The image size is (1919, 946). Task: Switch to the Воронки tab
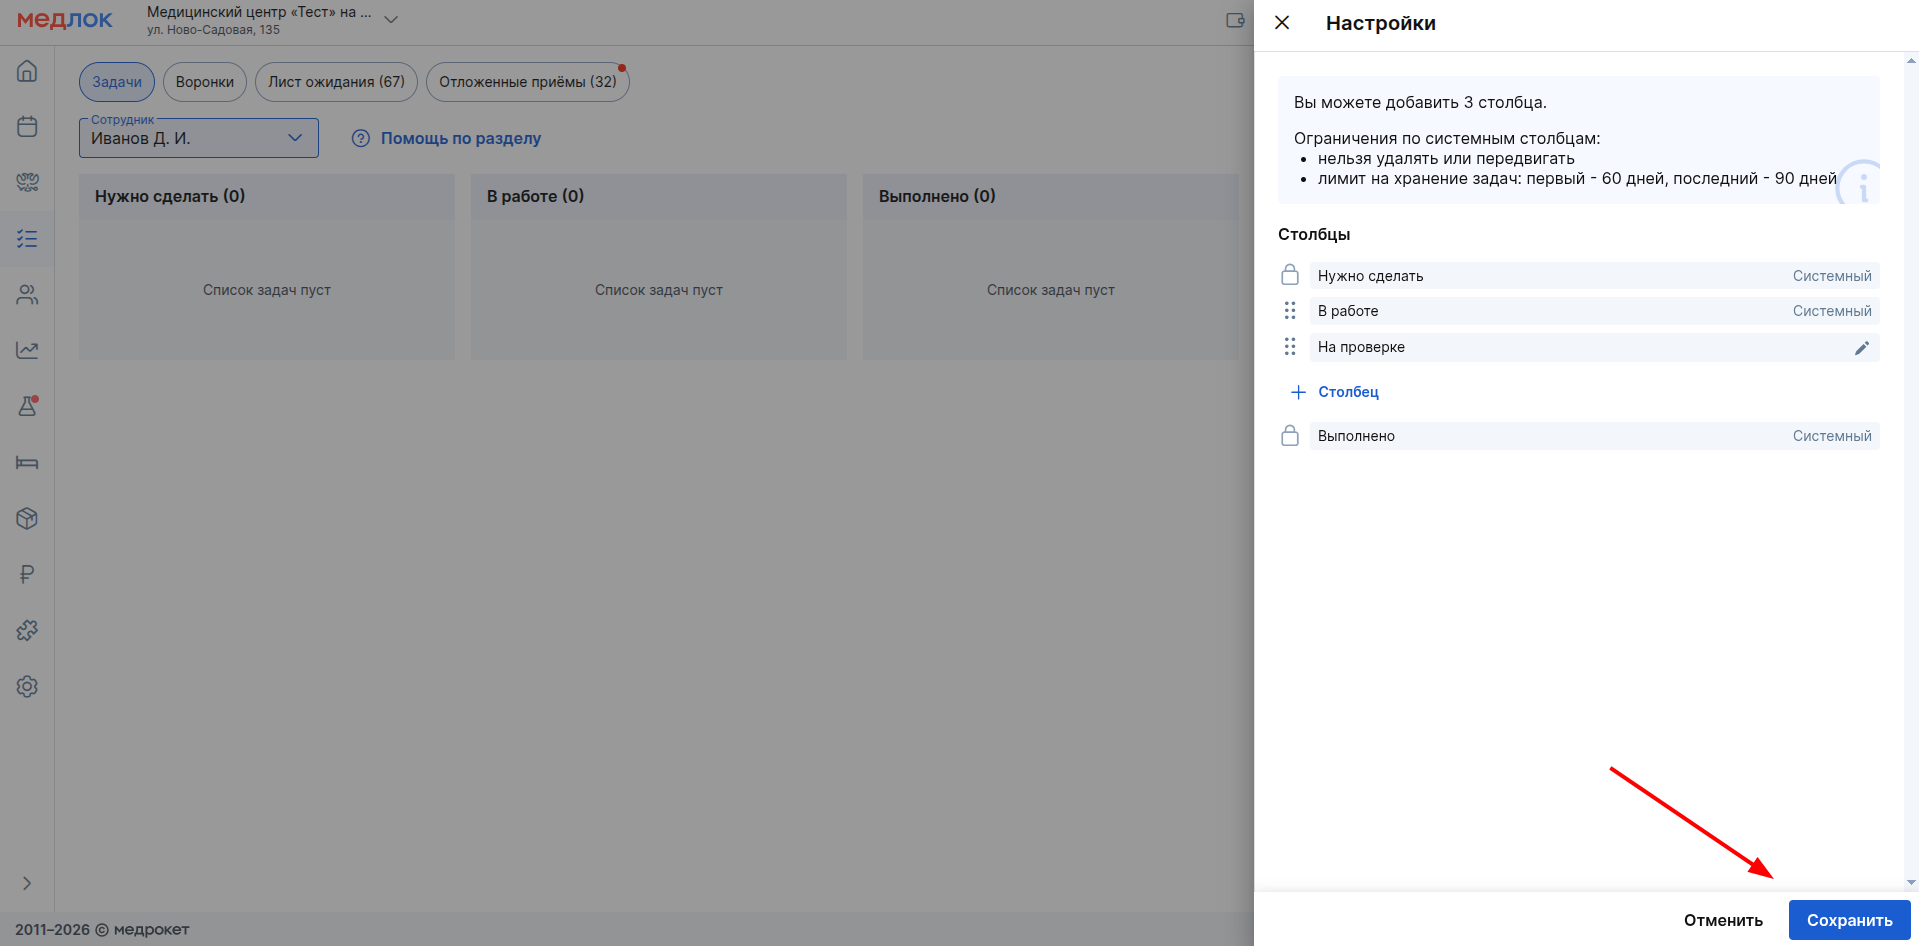[204, 82]
